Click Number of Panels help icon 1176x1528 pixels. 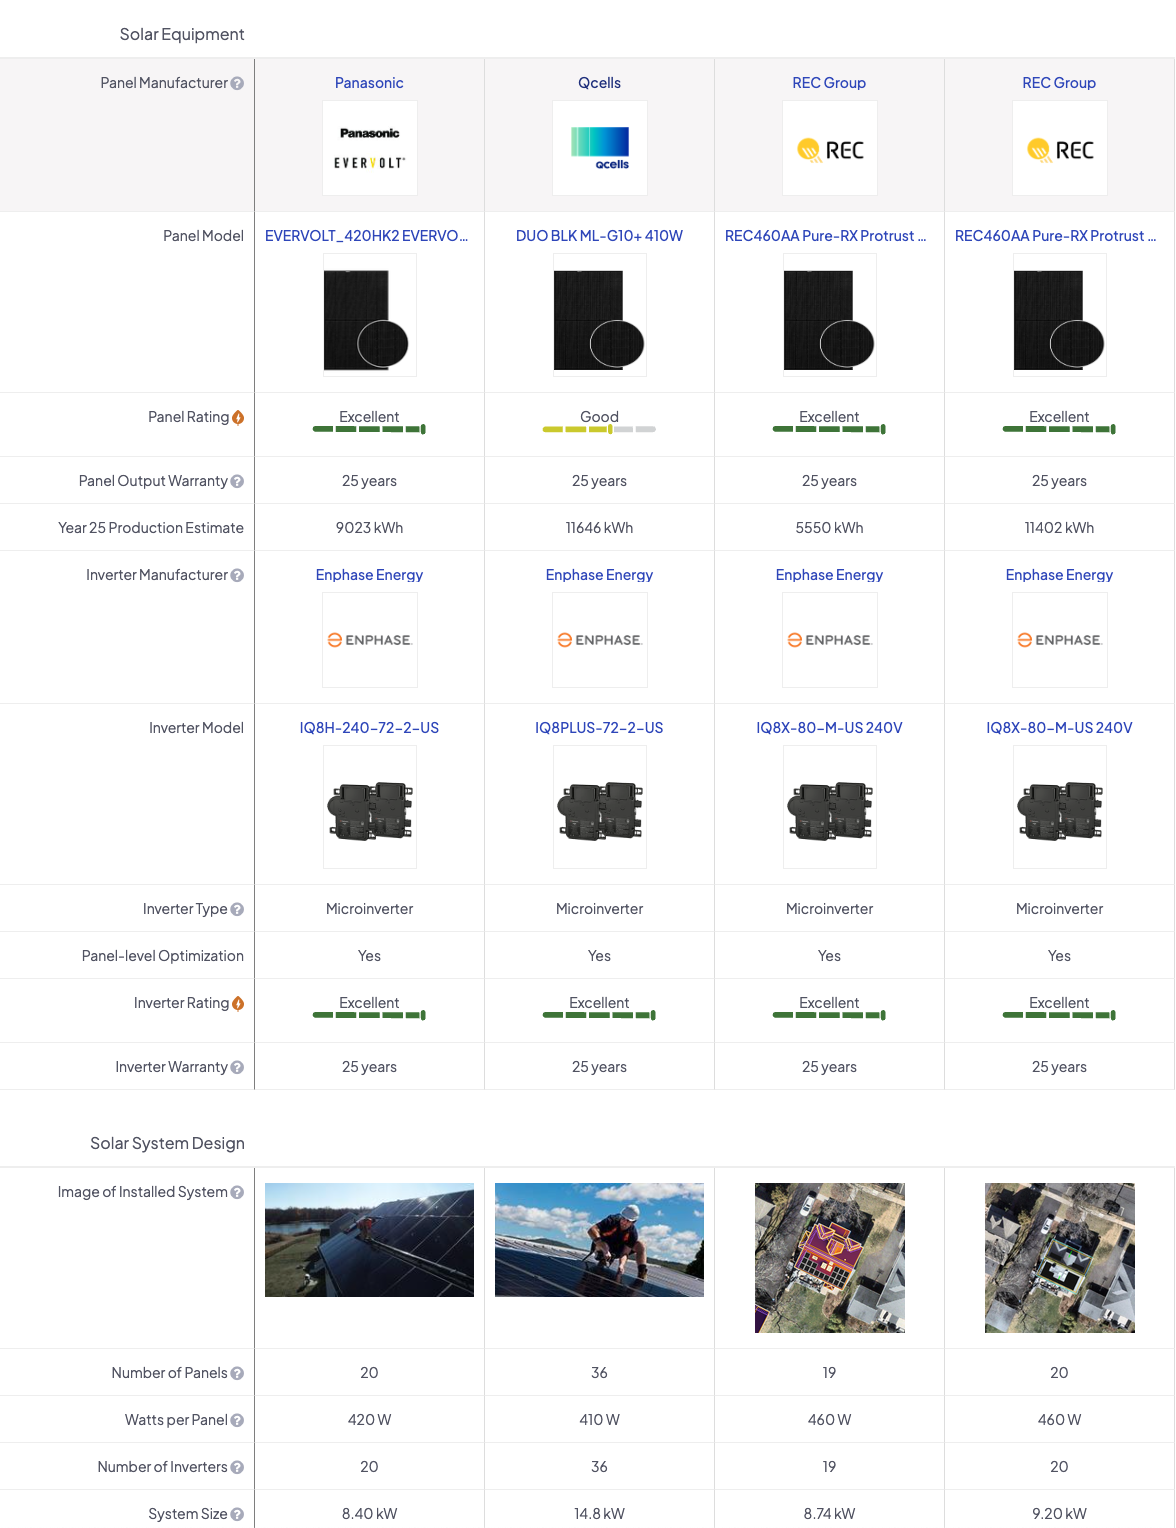[237, 1374]
